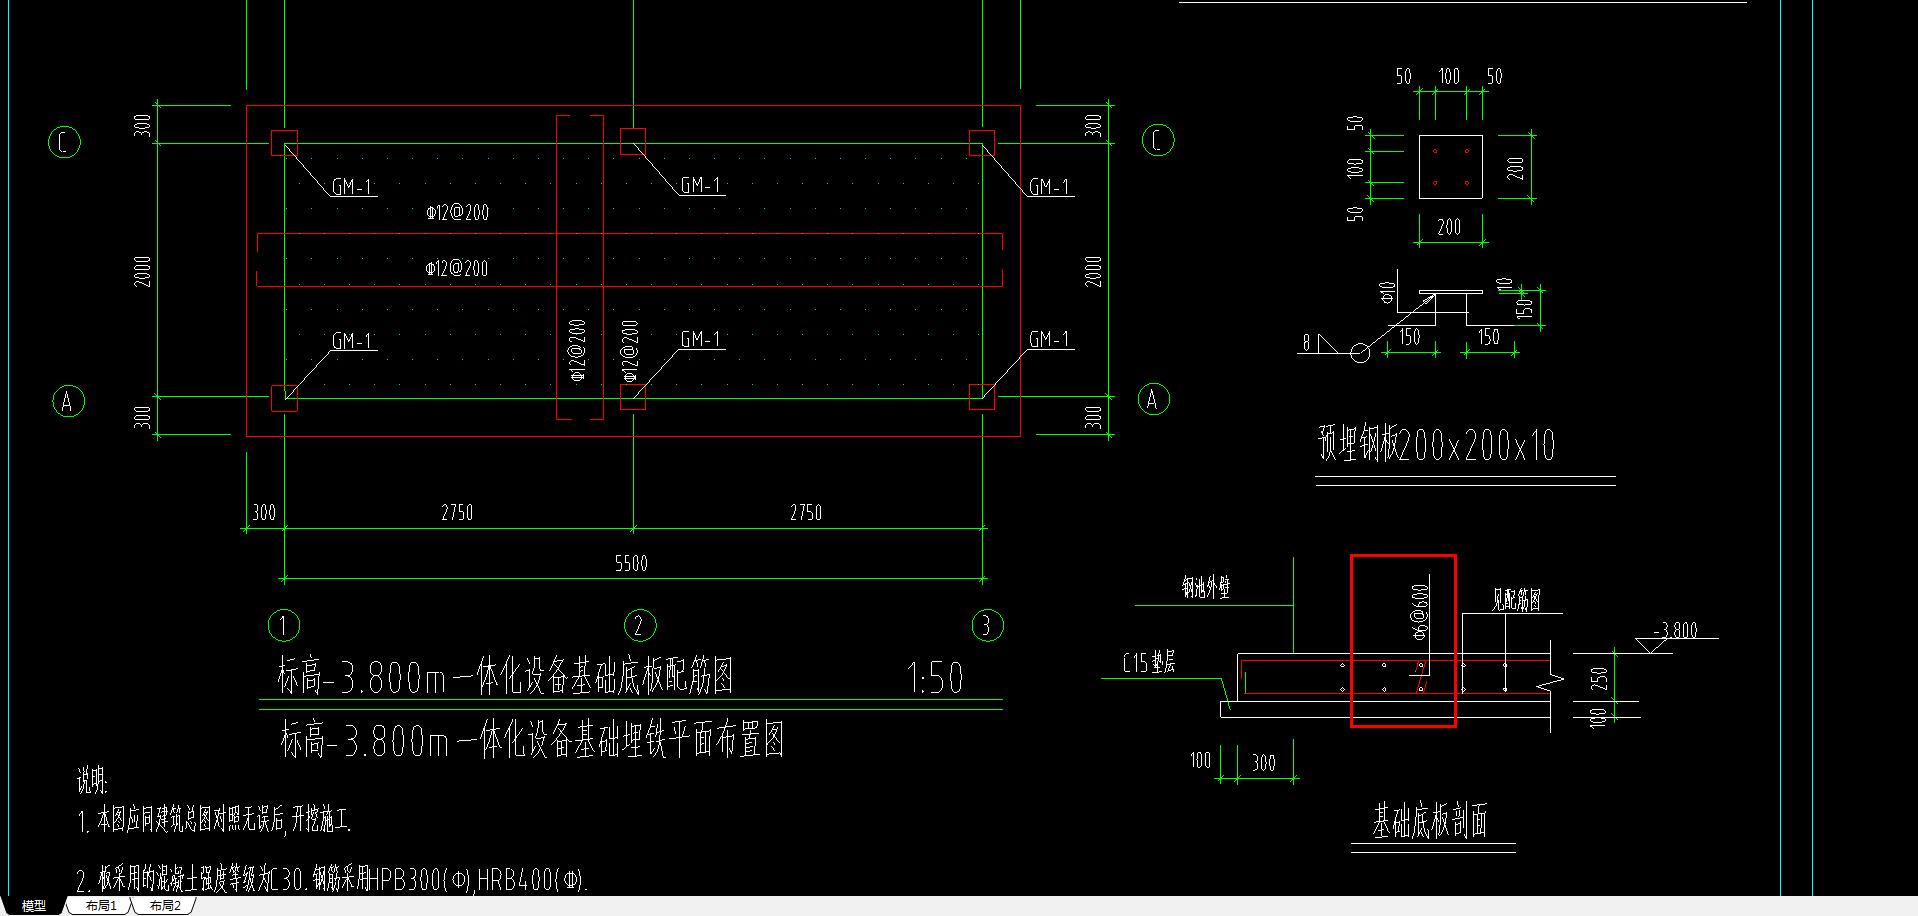The width and height of the screenshot is (1918, 916).
Task: Select the 2750 dimension between axes 2 and 3
Action: point(806,513)
